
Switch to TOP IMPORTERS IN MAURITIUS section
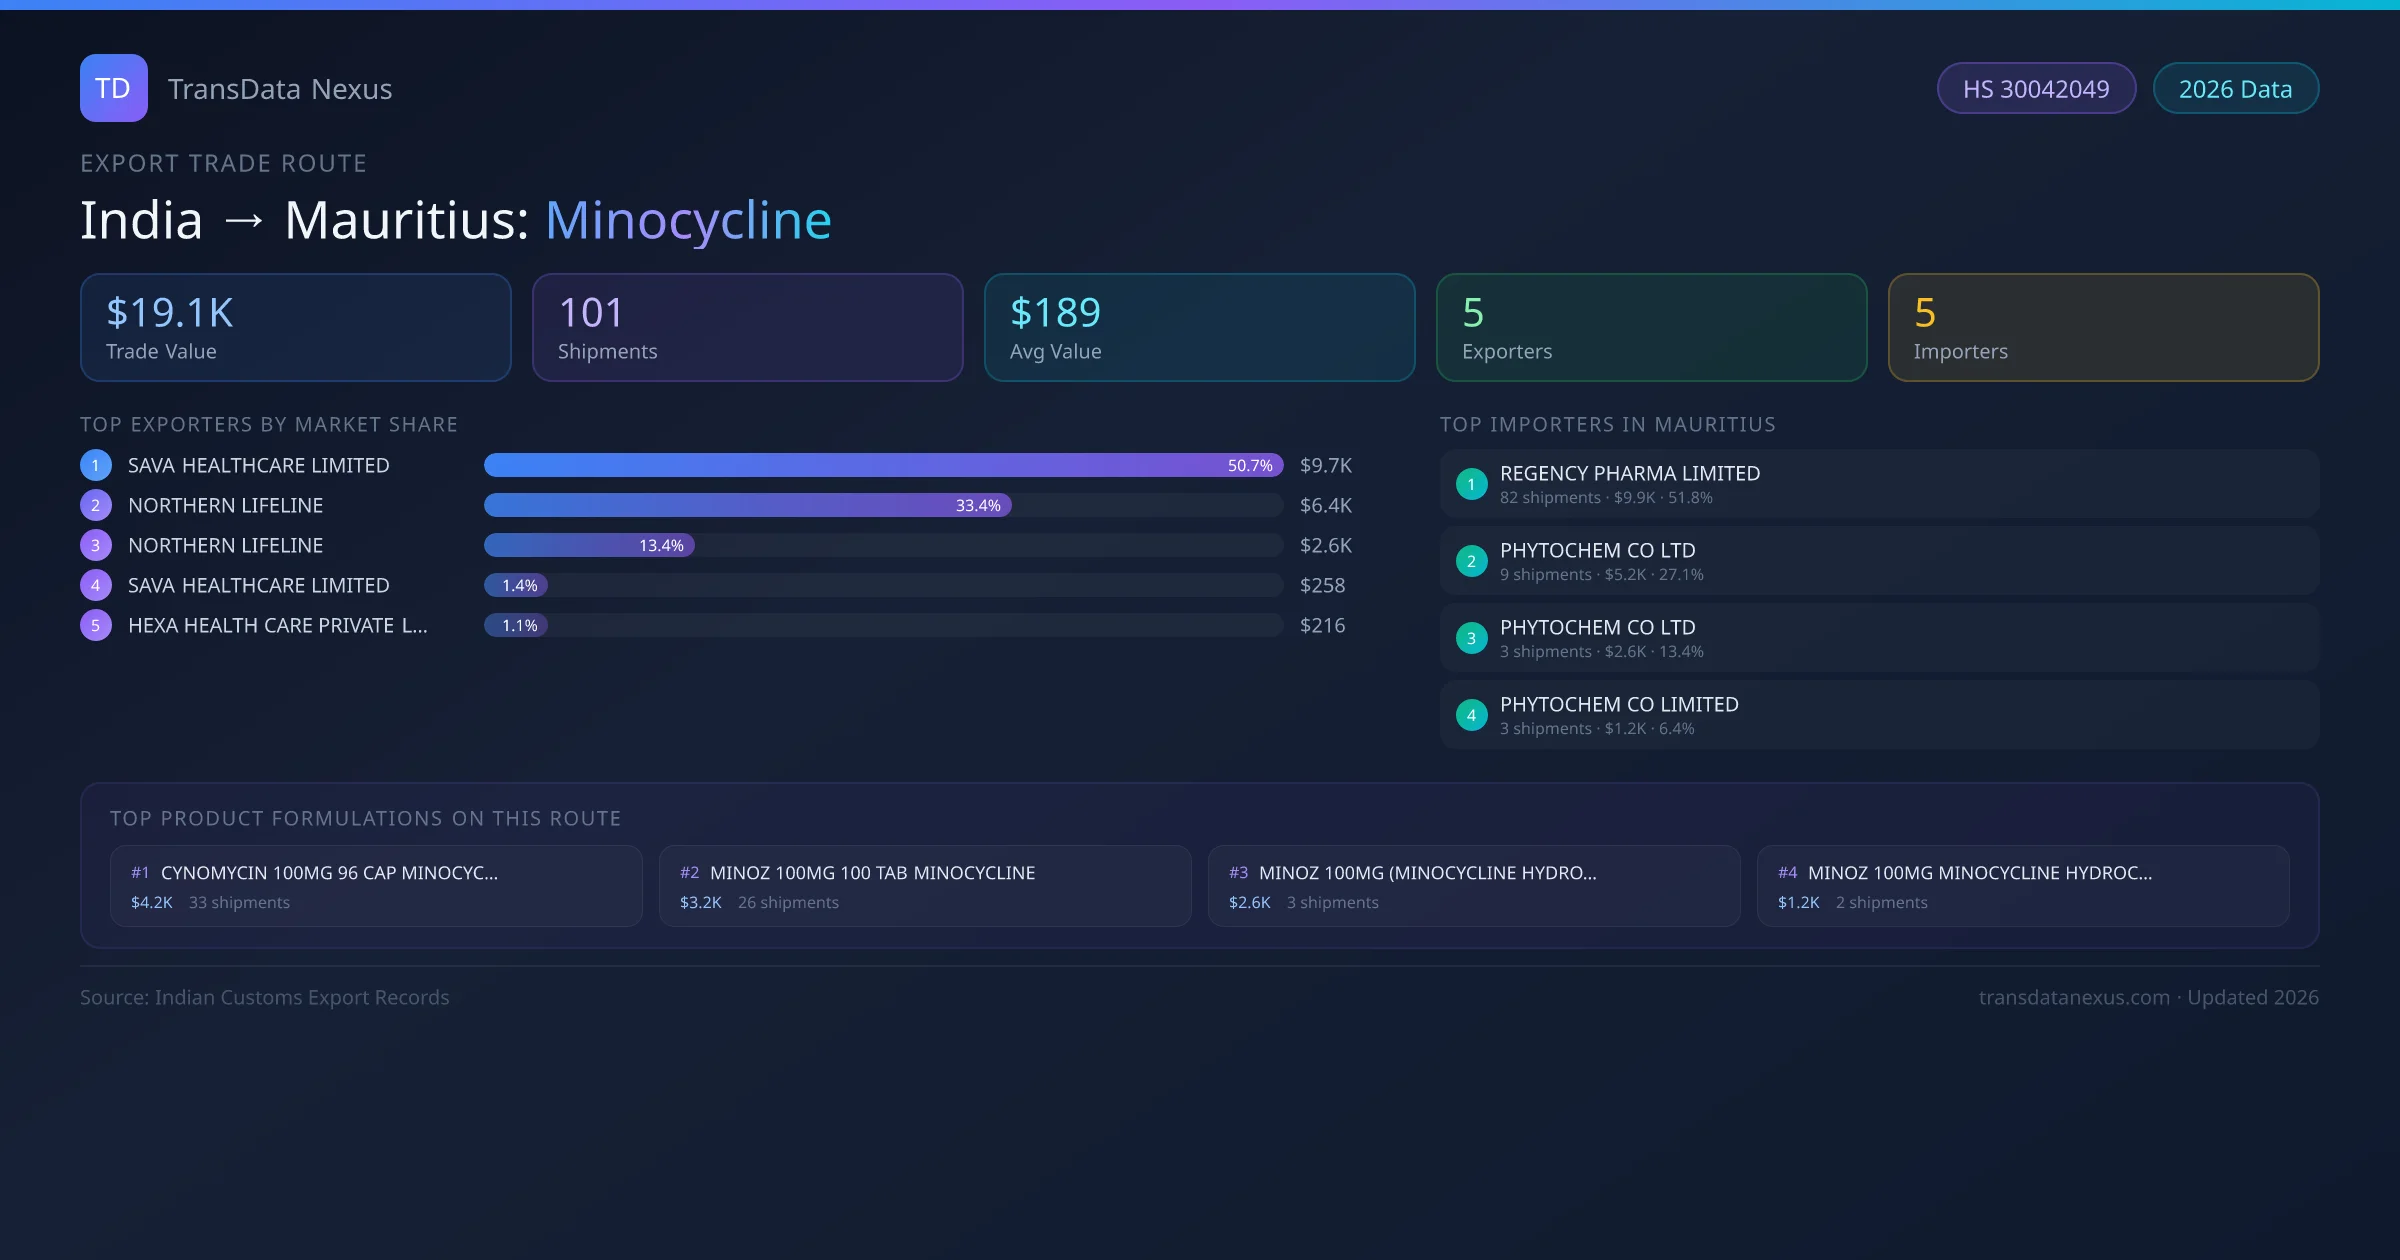click(1608, 424)
